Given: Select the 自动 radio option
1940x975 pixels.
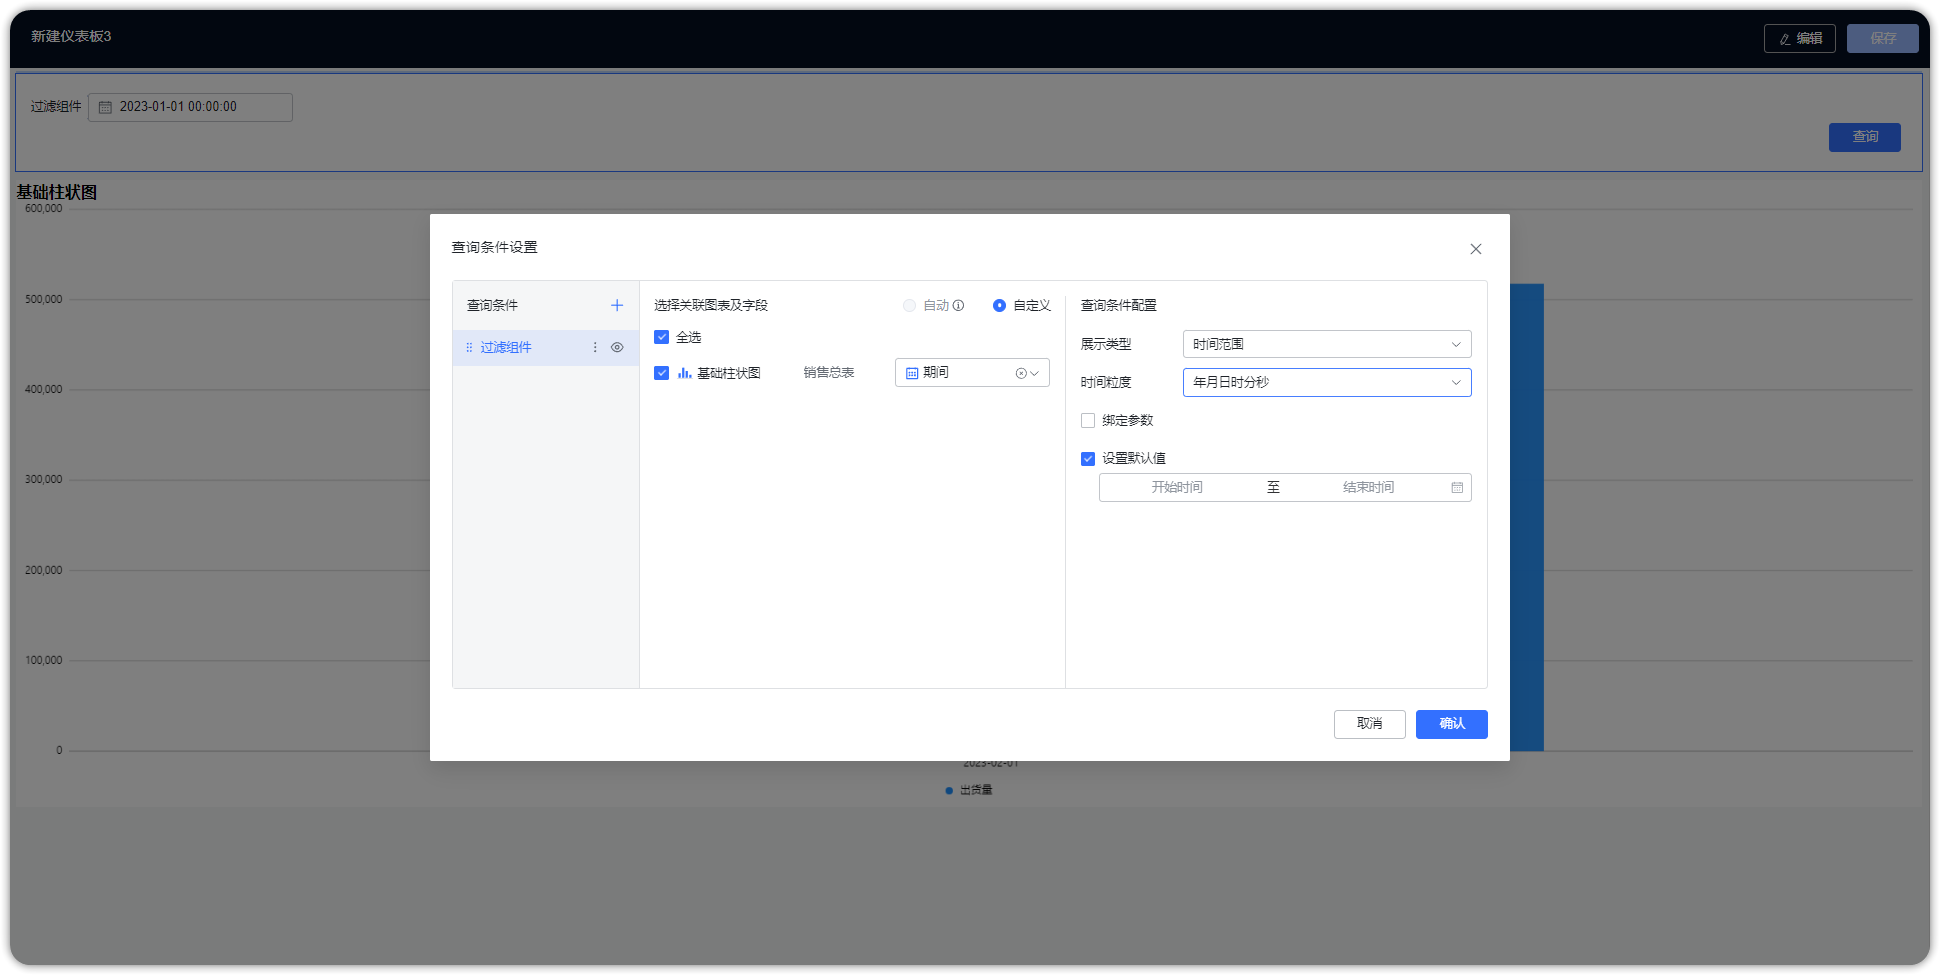Looking at the screenshot, I should tap(909, 305).
